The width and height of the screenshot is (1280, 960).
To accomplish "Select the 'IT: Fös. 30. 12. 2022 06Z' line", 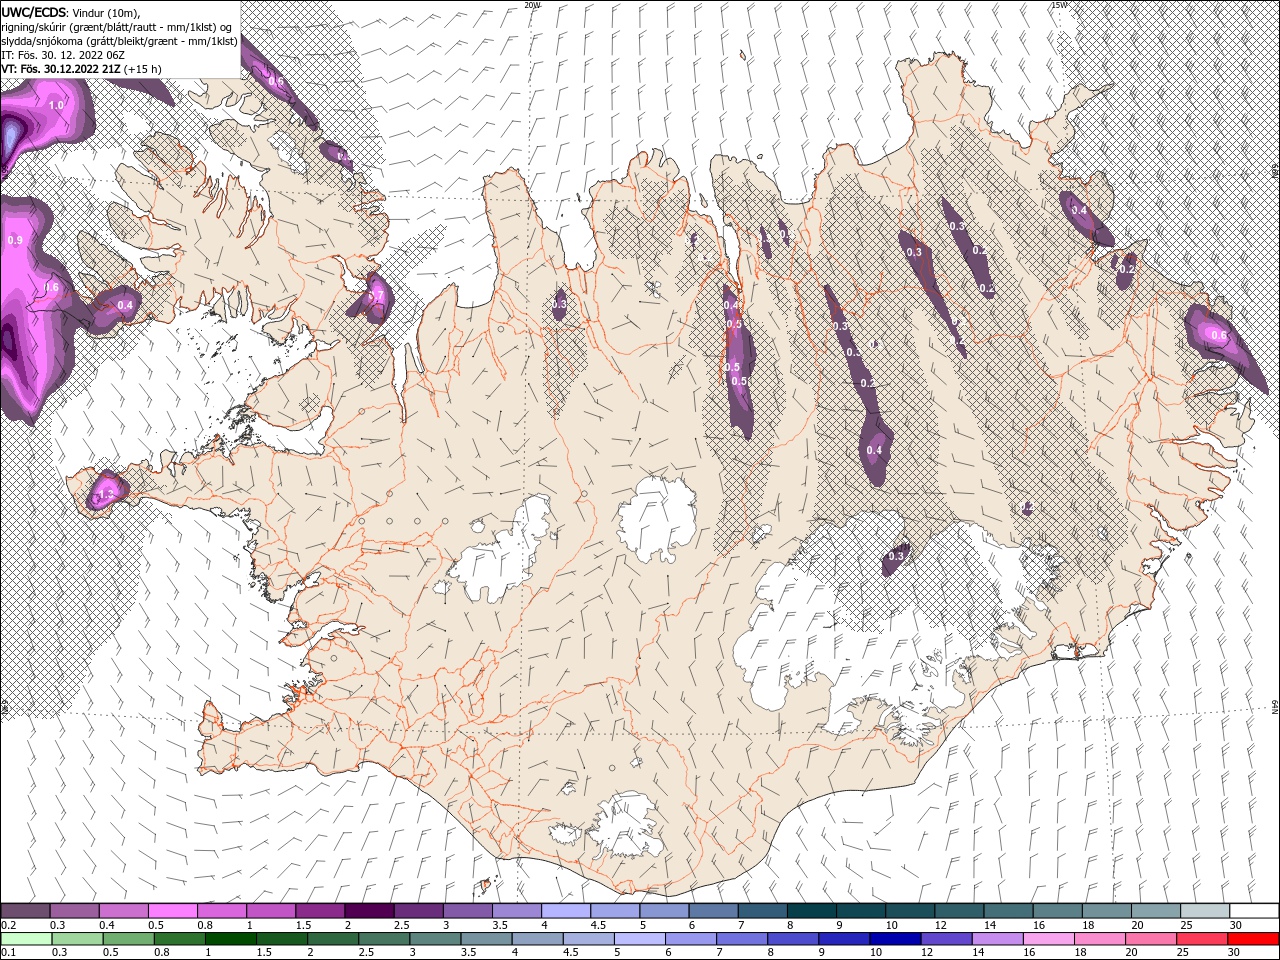I will pos(63,55).
